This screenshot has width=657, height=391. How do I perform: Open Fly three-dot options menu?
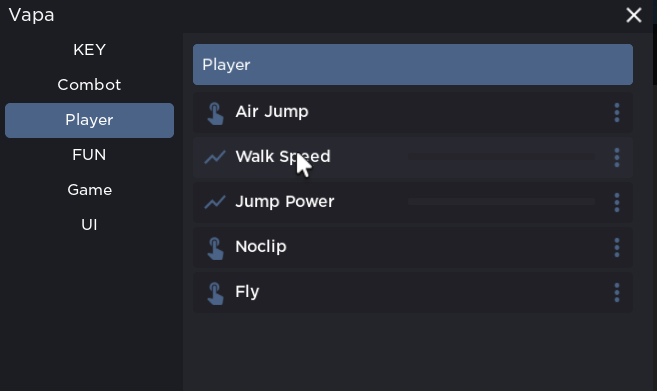(x=616, y=293)
